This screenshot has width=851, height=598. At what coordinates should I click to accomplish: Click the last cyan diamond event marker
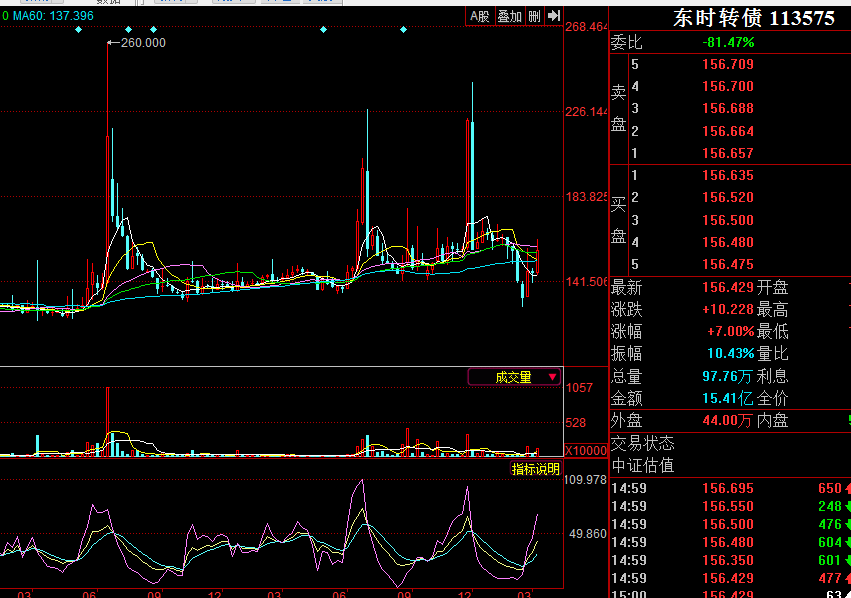pyautogui.click(x=403, y=30)
